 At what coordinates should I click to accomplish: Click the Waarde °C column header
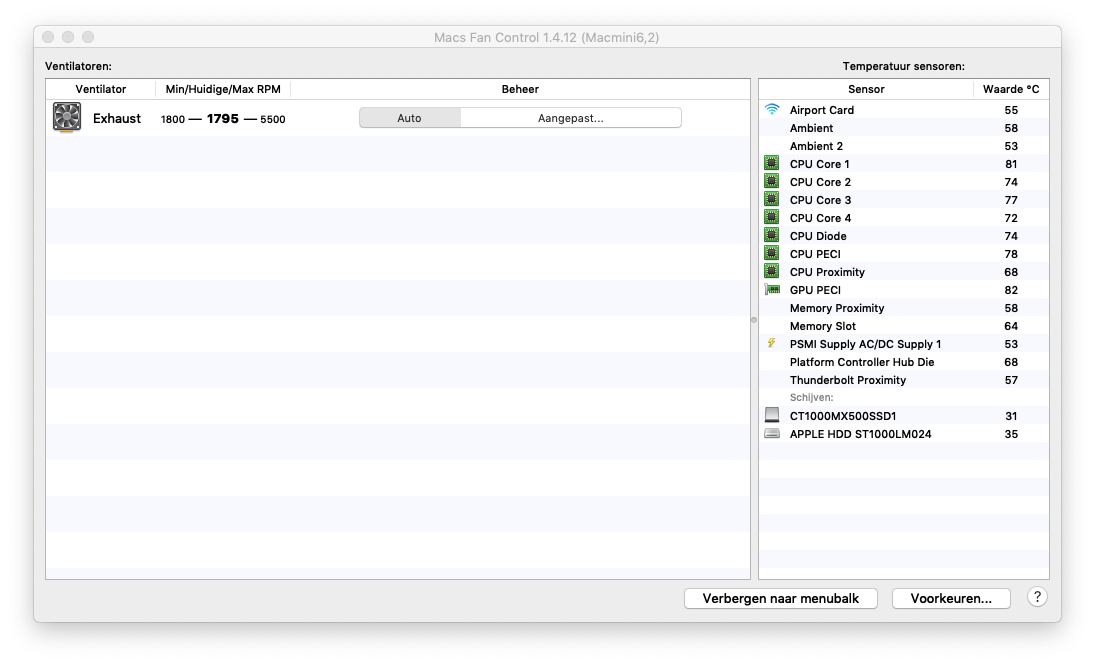1011,89
